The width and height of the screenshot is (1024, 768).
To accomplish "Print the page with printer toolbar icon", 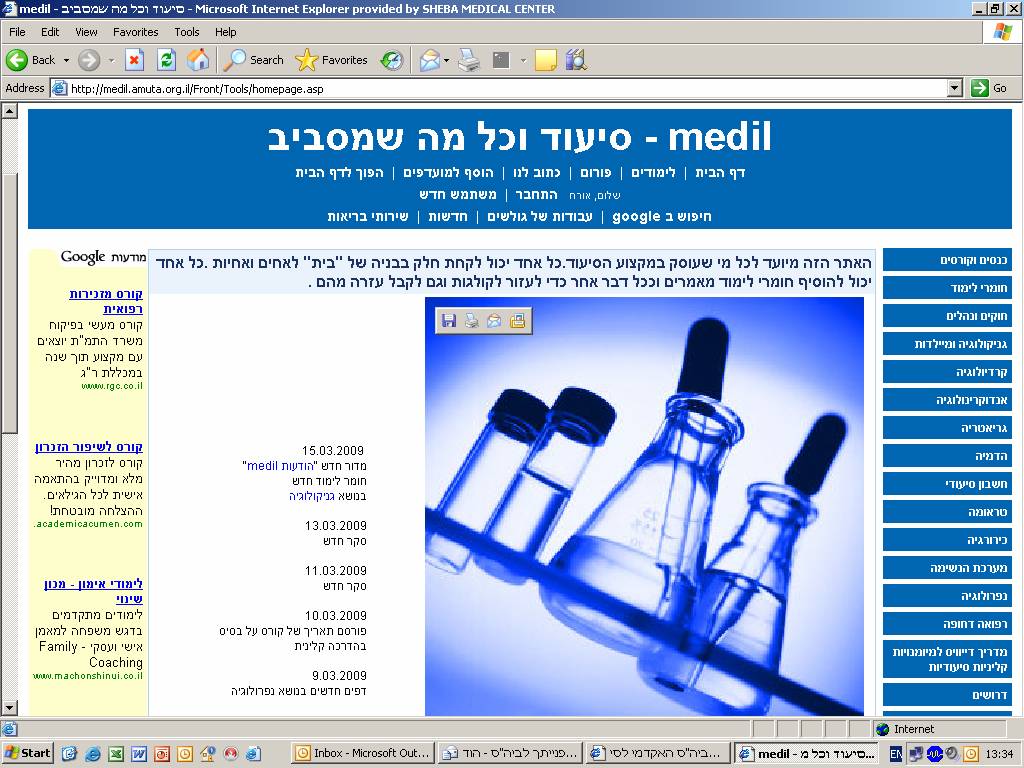I will click(x=469, y=60).
